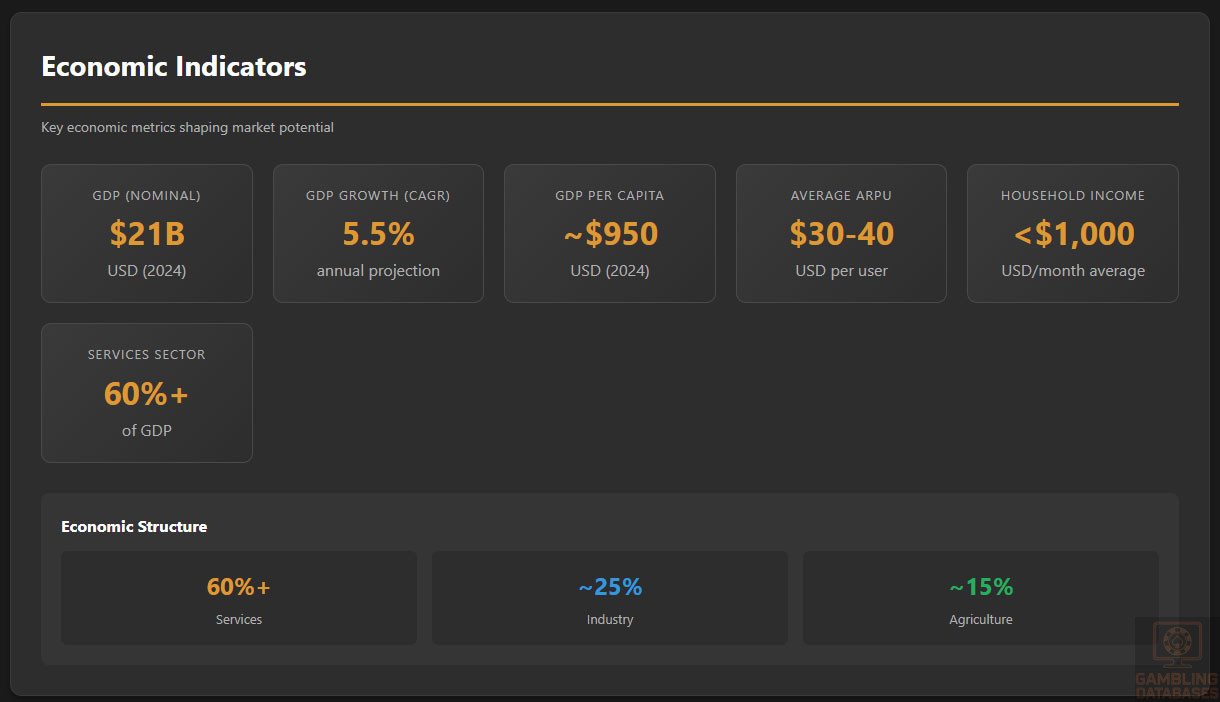Click the $21B value text
The height and width of the screenshot is (702, 1220).
pyautogui.click(x=147, y=234)
